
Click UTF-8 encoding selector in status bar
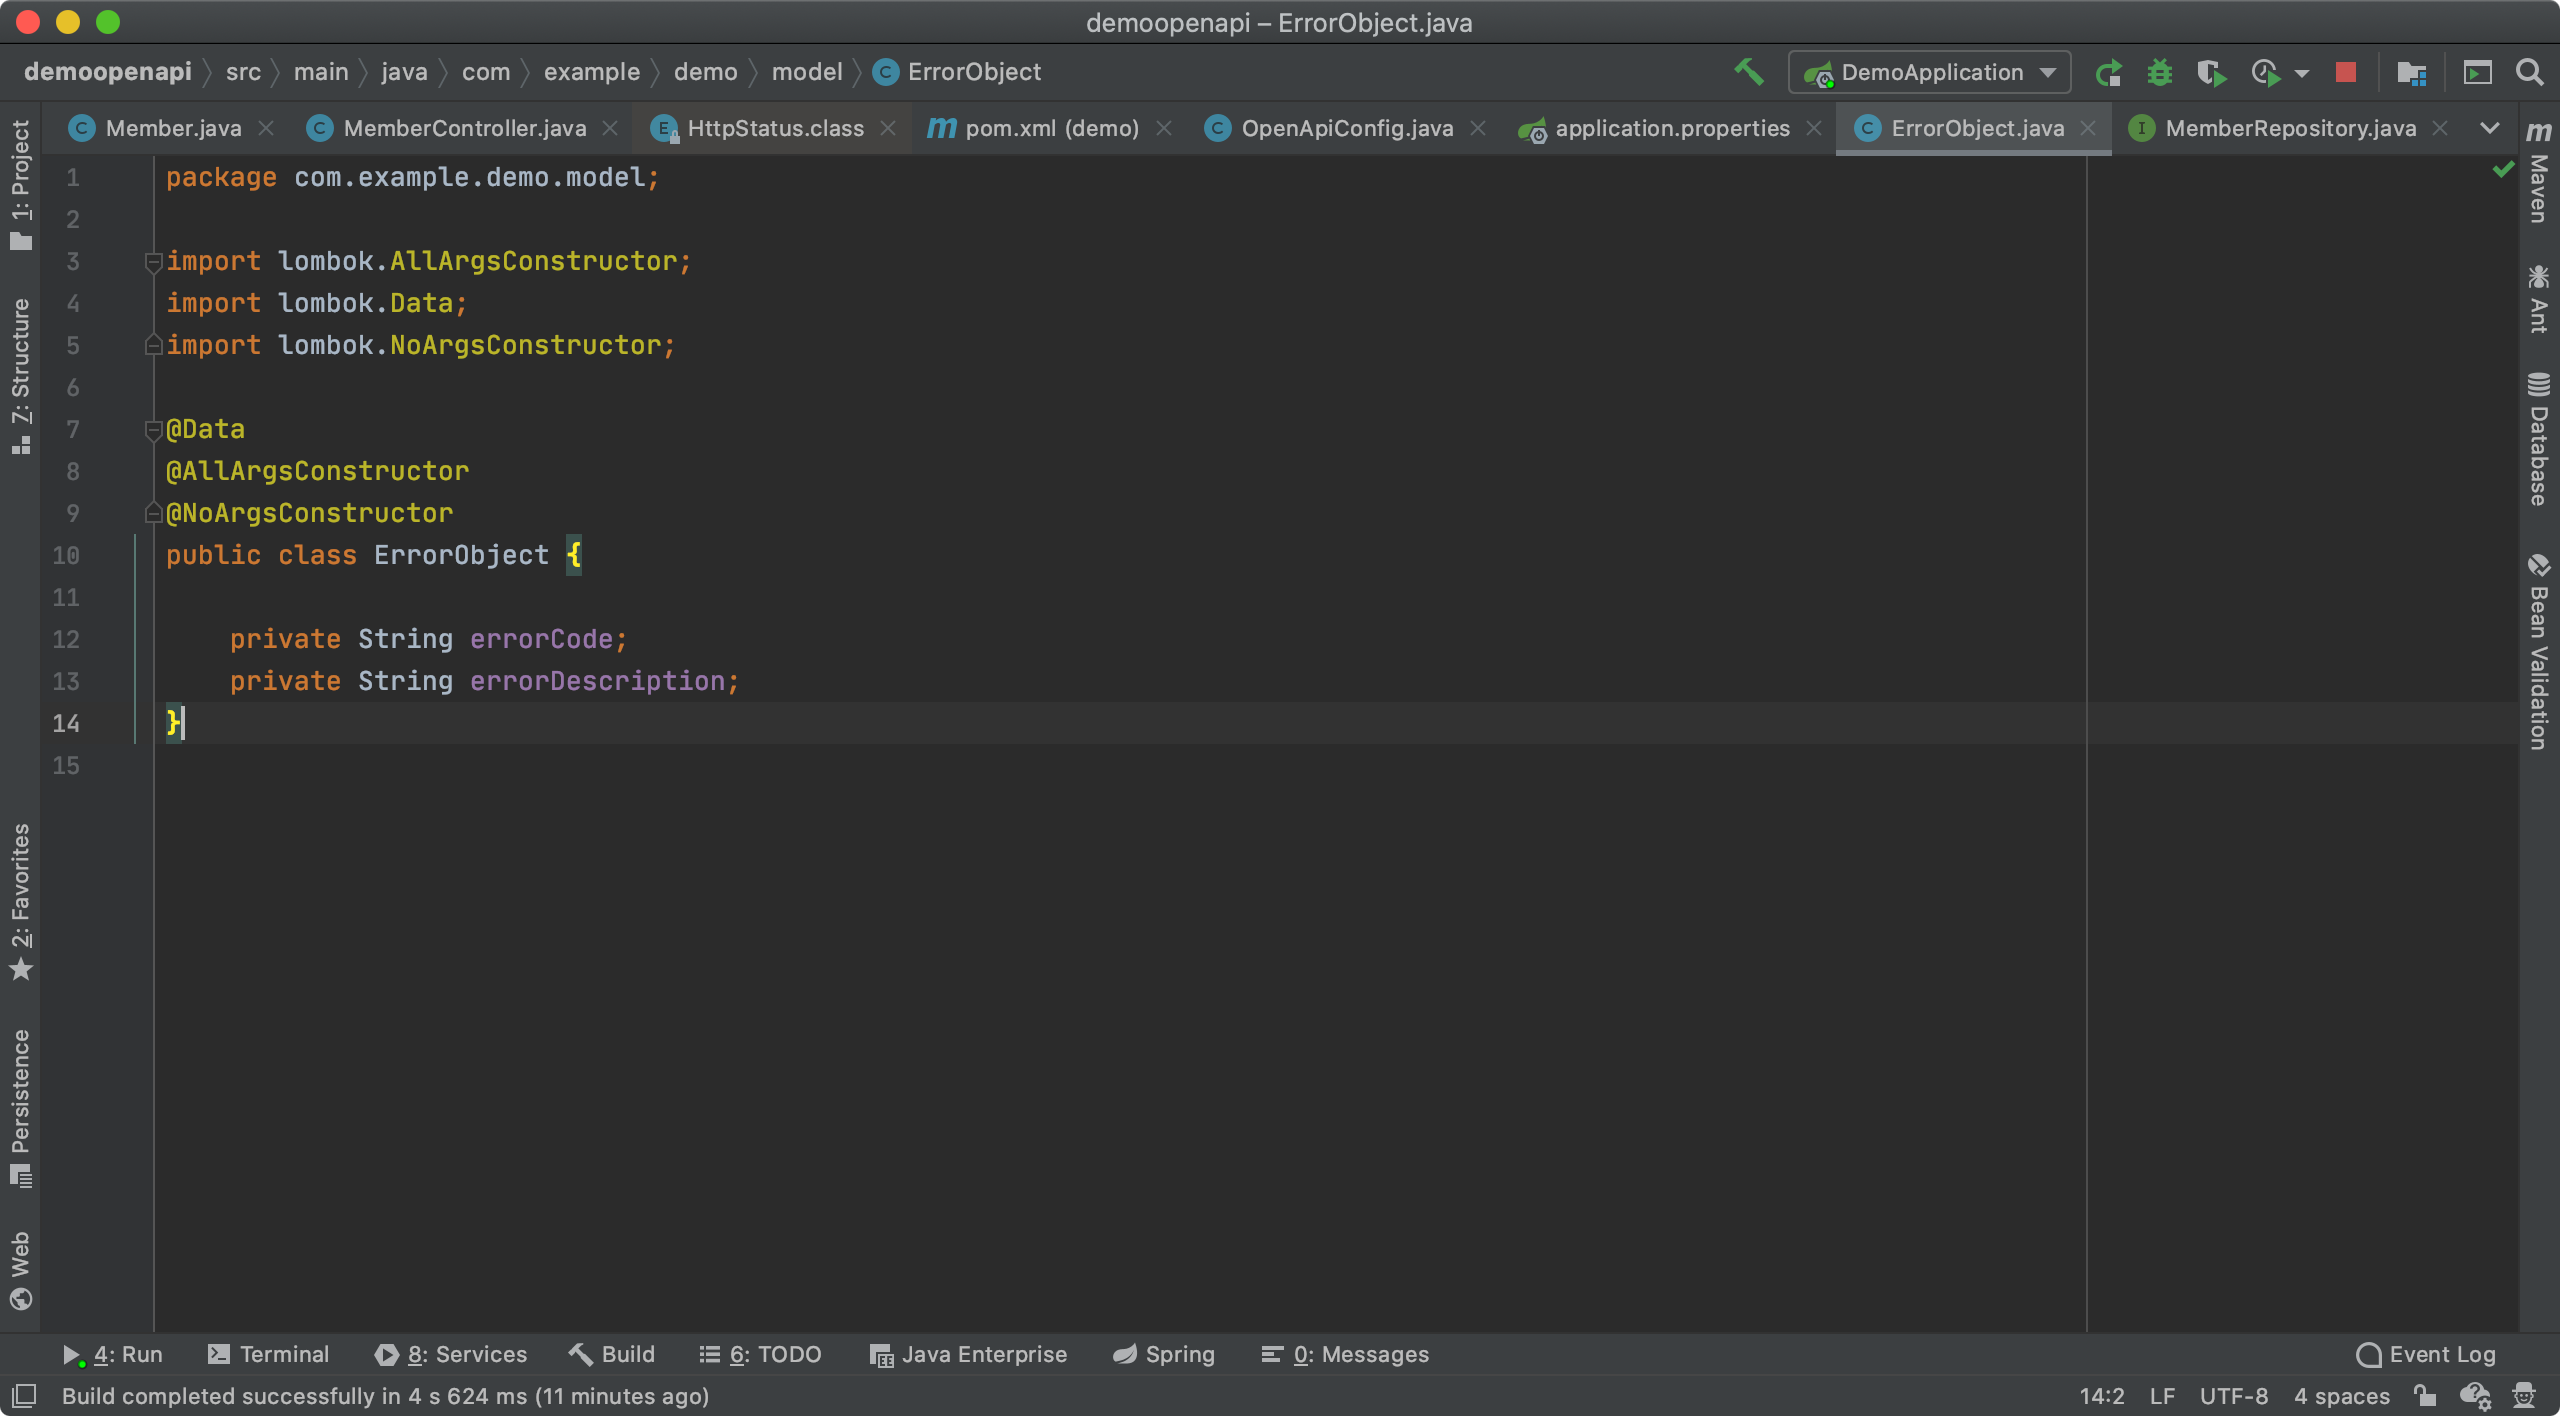point(2233,1396)
